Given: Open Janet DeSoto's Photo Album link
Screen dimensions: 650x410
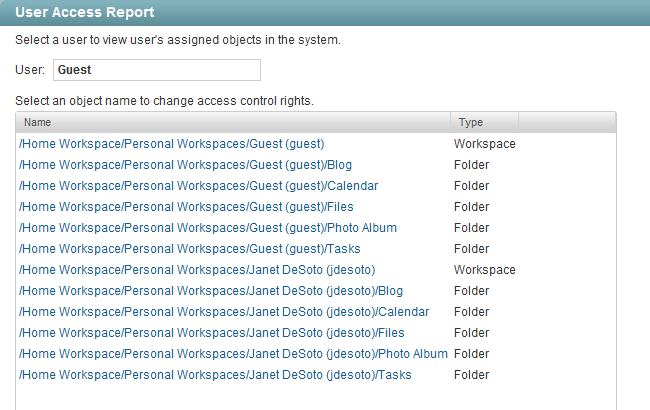Looking at the screenshot, I should click(232, 354).
